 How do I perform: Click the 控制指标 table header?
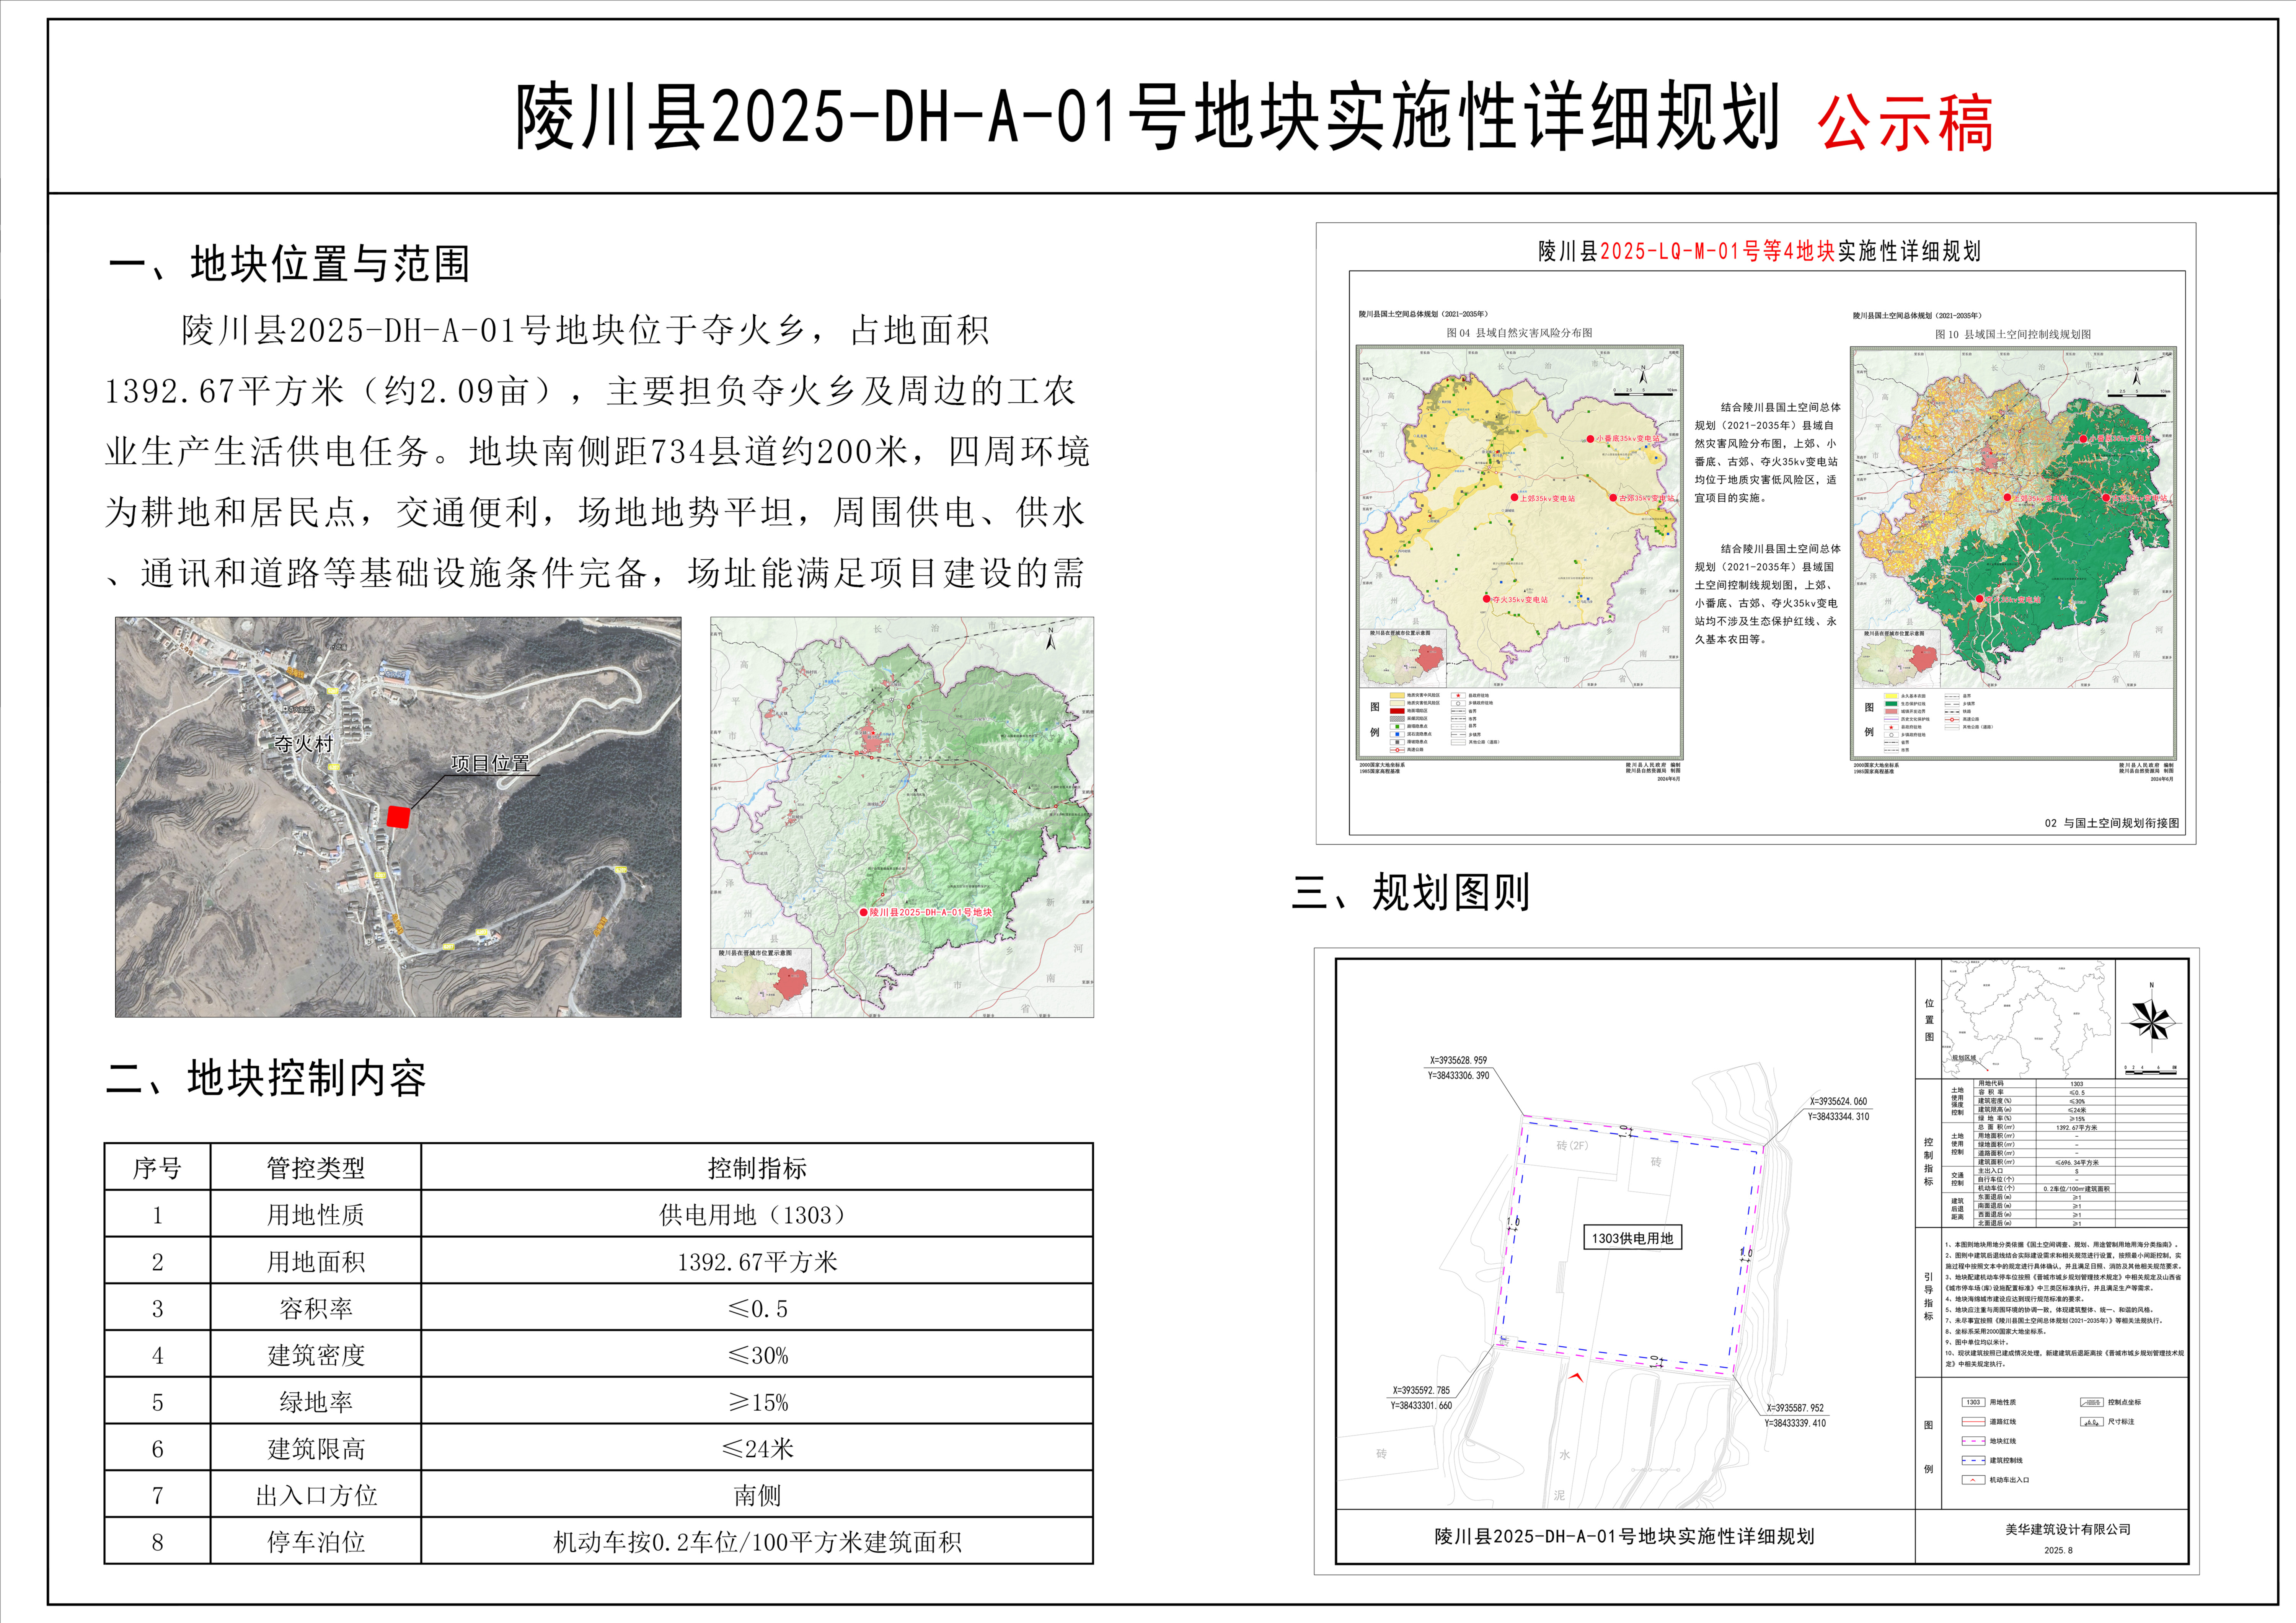pos(757,1167)
